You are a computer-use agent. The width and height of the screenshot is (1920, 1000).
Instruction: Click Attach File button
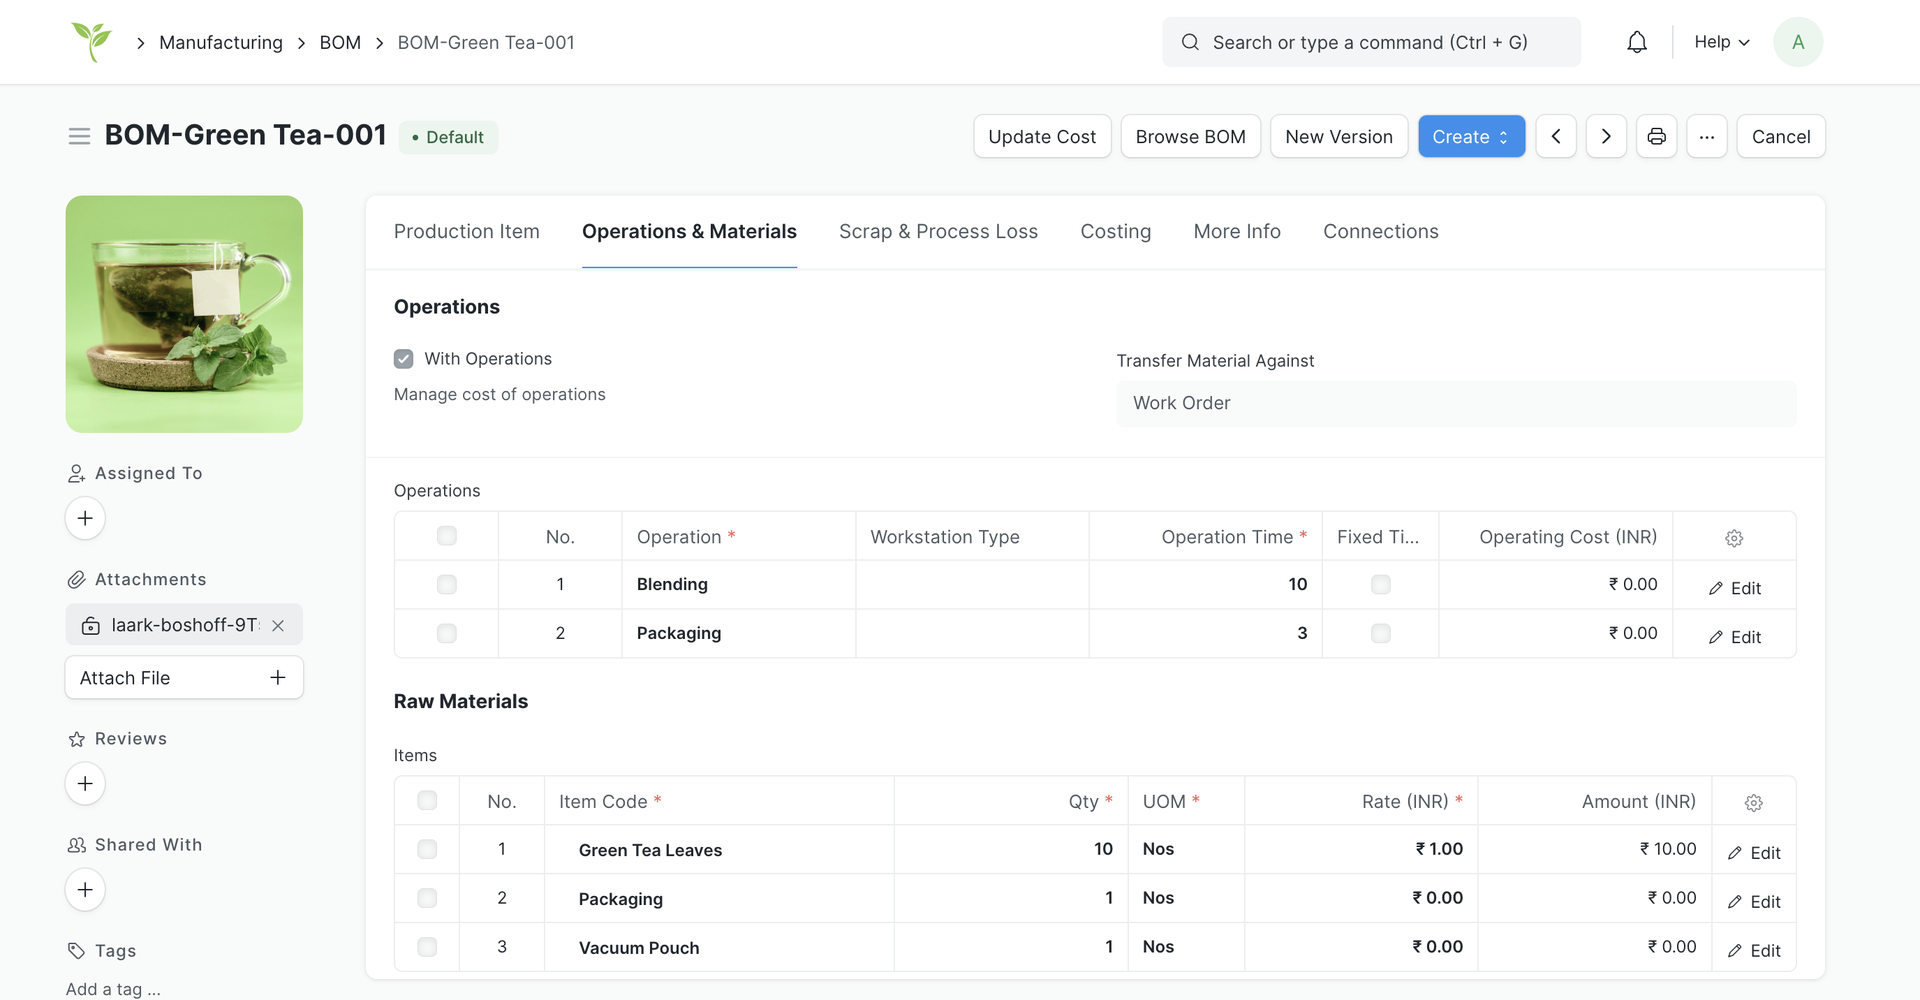(184, 678)
